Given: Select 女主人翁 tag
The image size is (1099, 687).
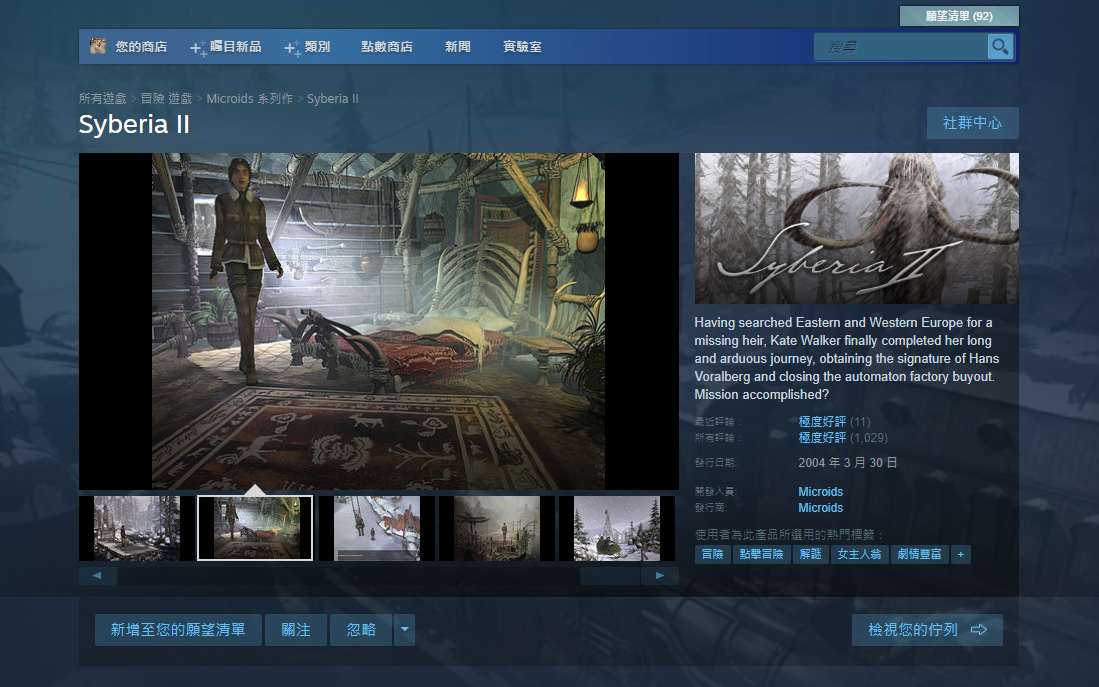Looking at the screenshot, I should (x=859, y=555).
